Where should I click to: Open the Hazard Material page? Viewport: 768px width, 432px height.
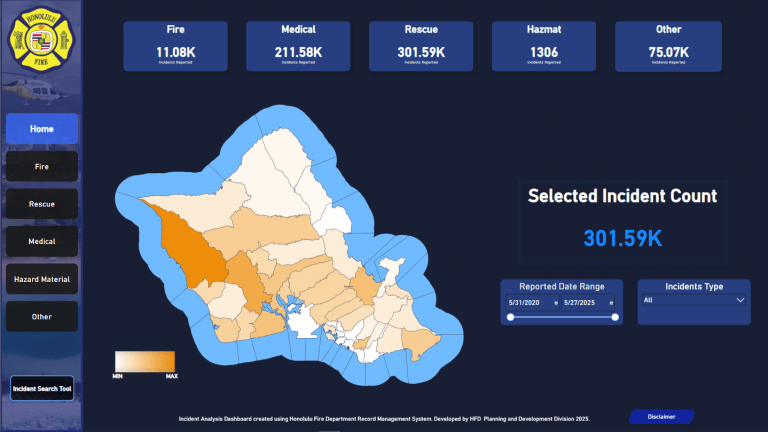[x=42, y=279]
